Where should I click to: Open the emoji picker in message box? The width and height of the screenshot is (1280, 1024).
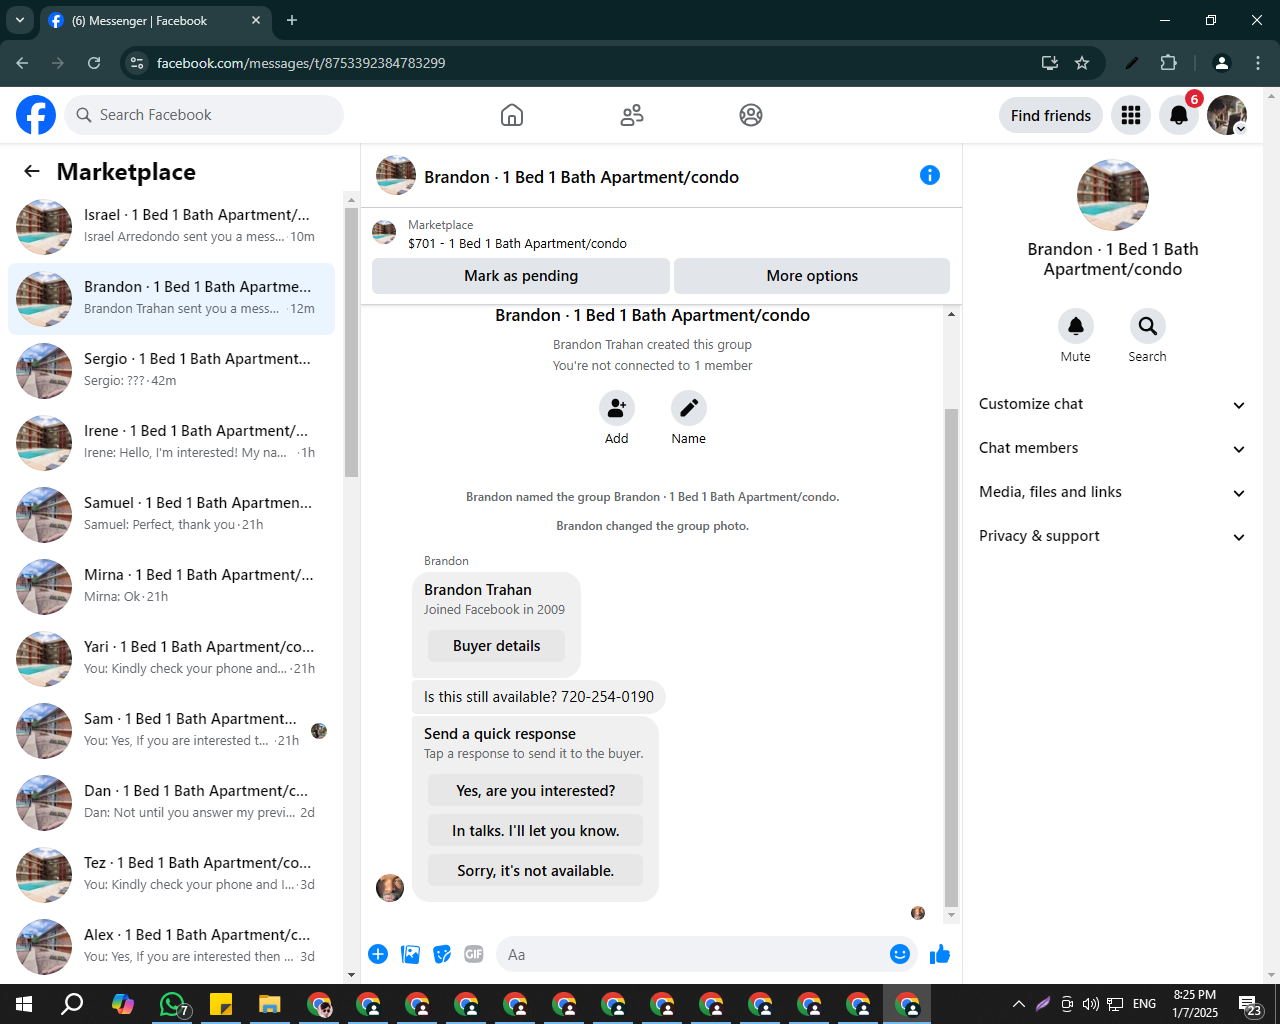click(x=900, y=954)
